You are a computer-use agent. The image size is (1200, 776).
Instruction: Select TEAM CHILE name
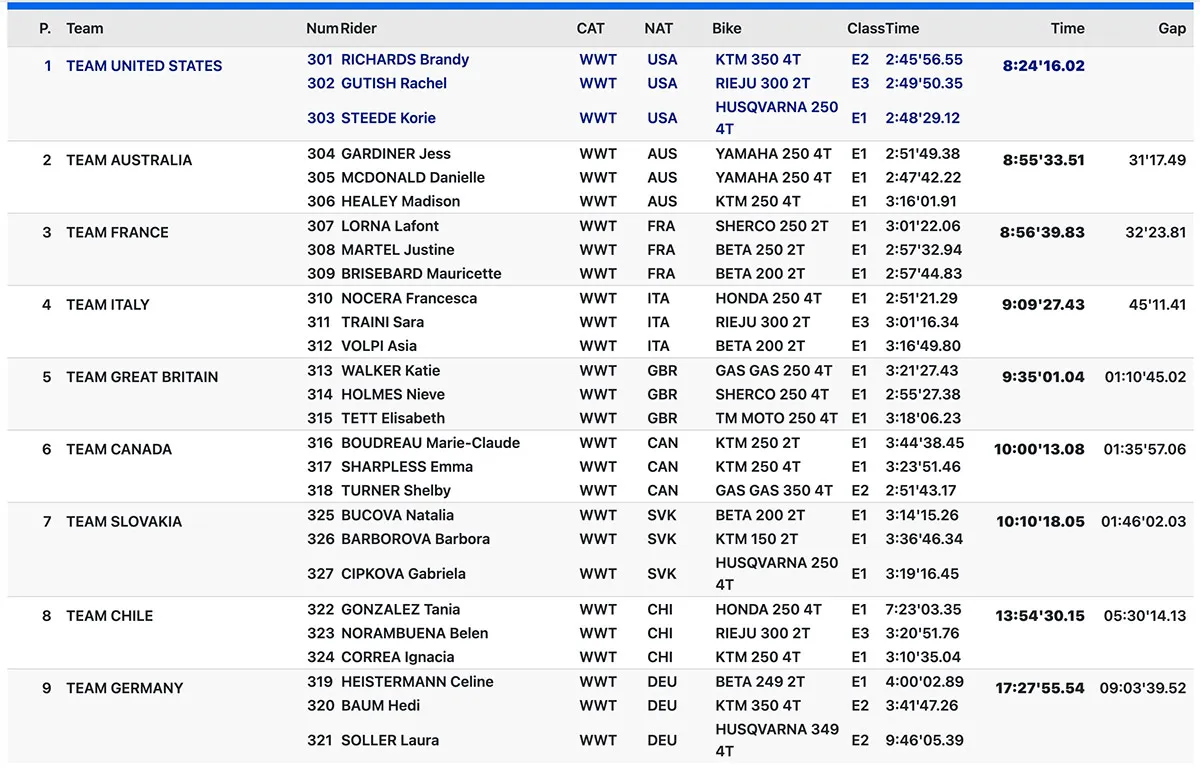(110, 616)
